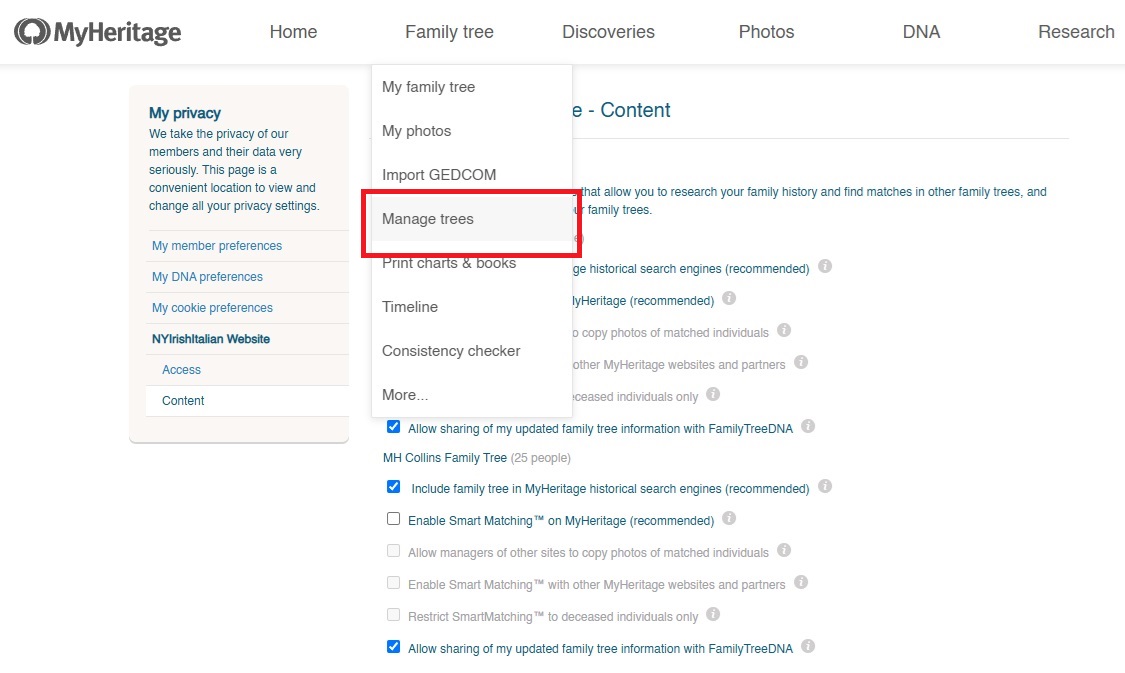Uncheck Allow sharing with FamilyTreeDNA checkbox under MH Collins
The image size is (1125, 673).
(x=393, y=646)
